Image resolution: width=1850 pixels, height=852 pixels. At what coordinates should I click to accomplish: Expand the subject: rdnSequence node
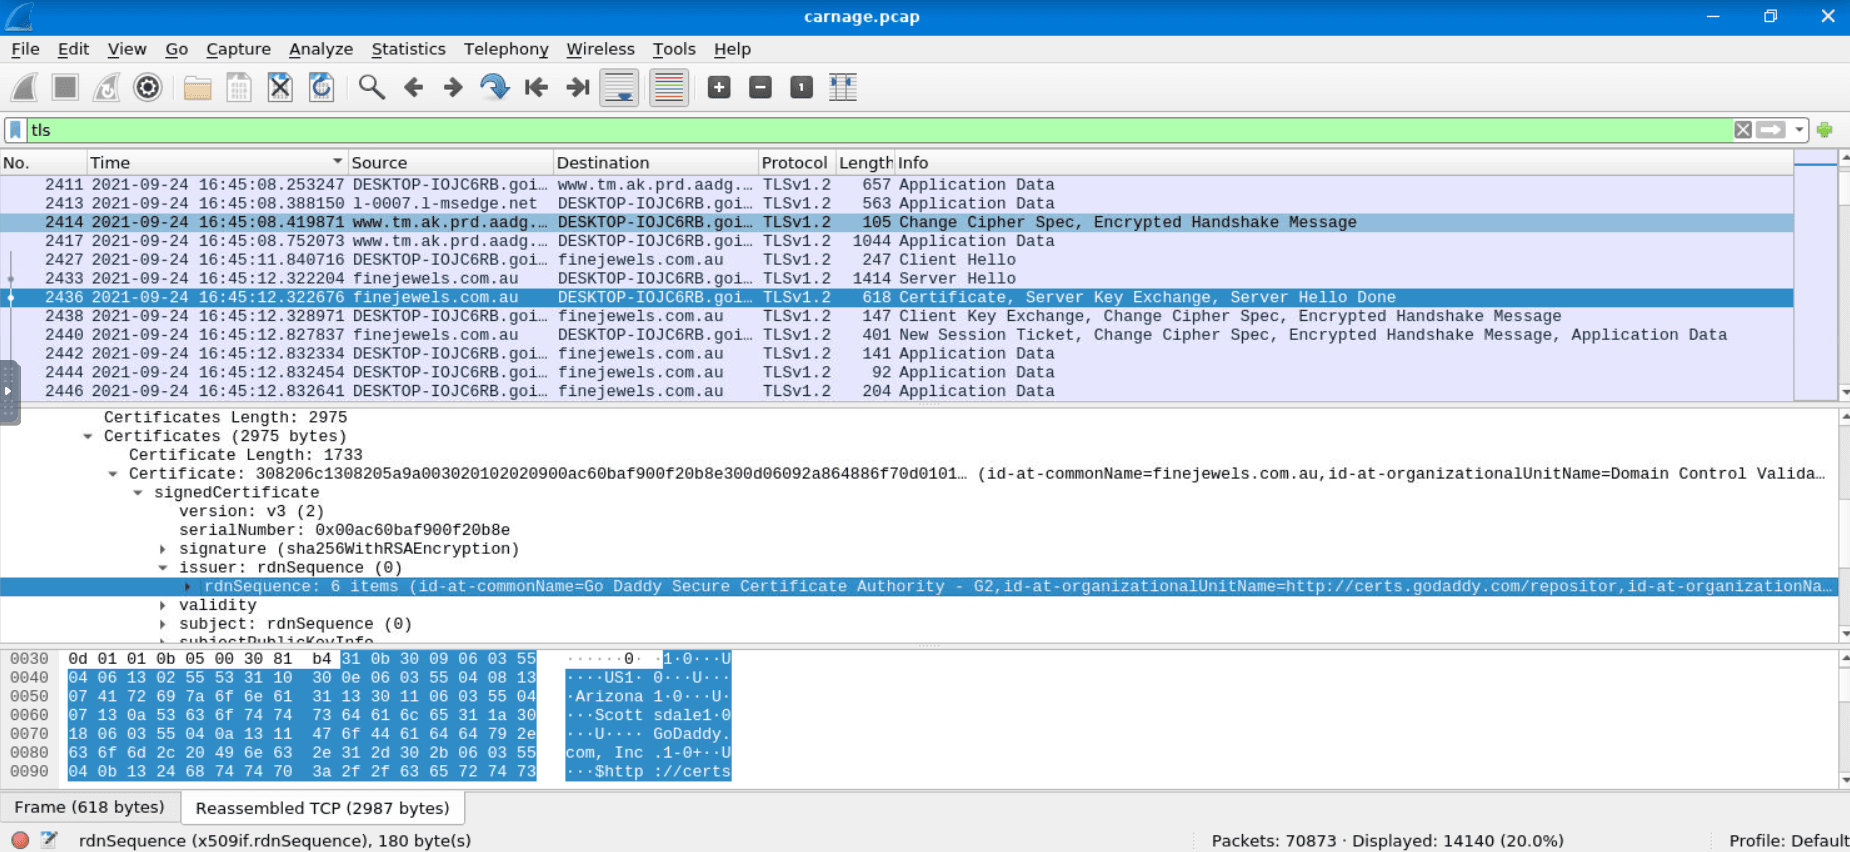click(x=163, y=624)
